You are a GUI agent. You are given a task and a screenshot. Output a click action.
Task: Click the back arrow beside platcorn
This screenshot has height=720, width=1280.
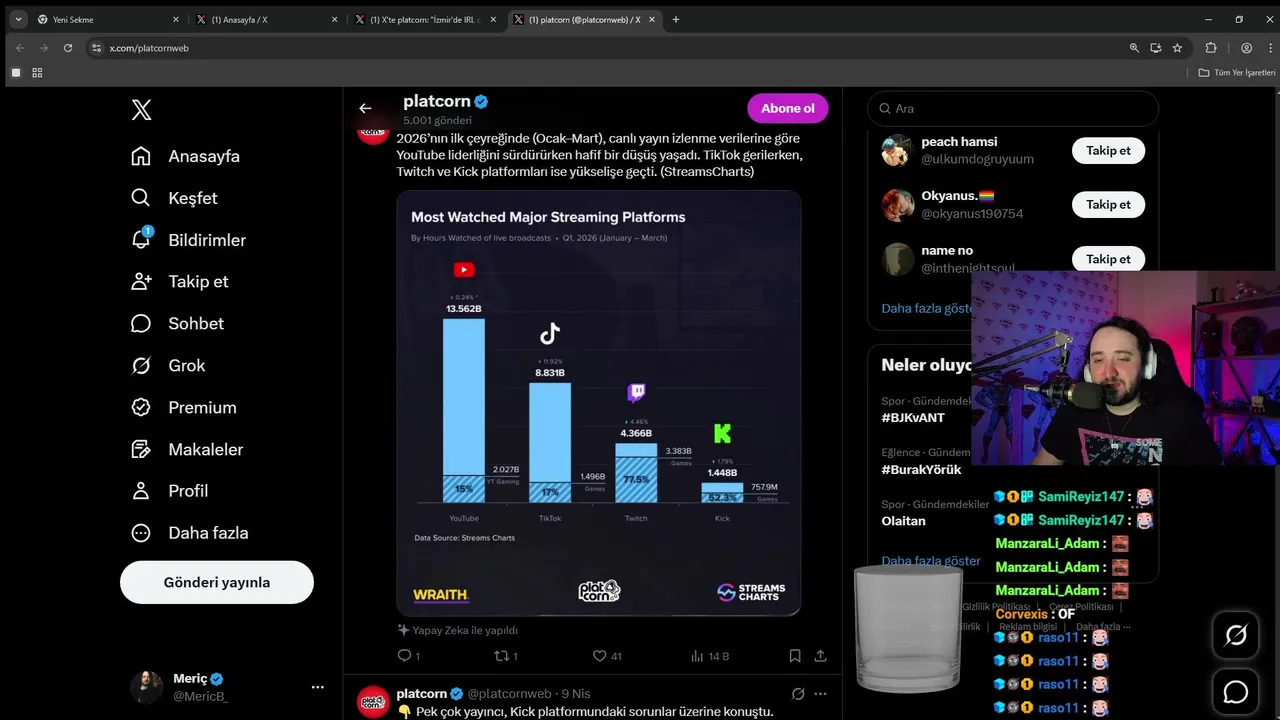[x=365, y=108]
